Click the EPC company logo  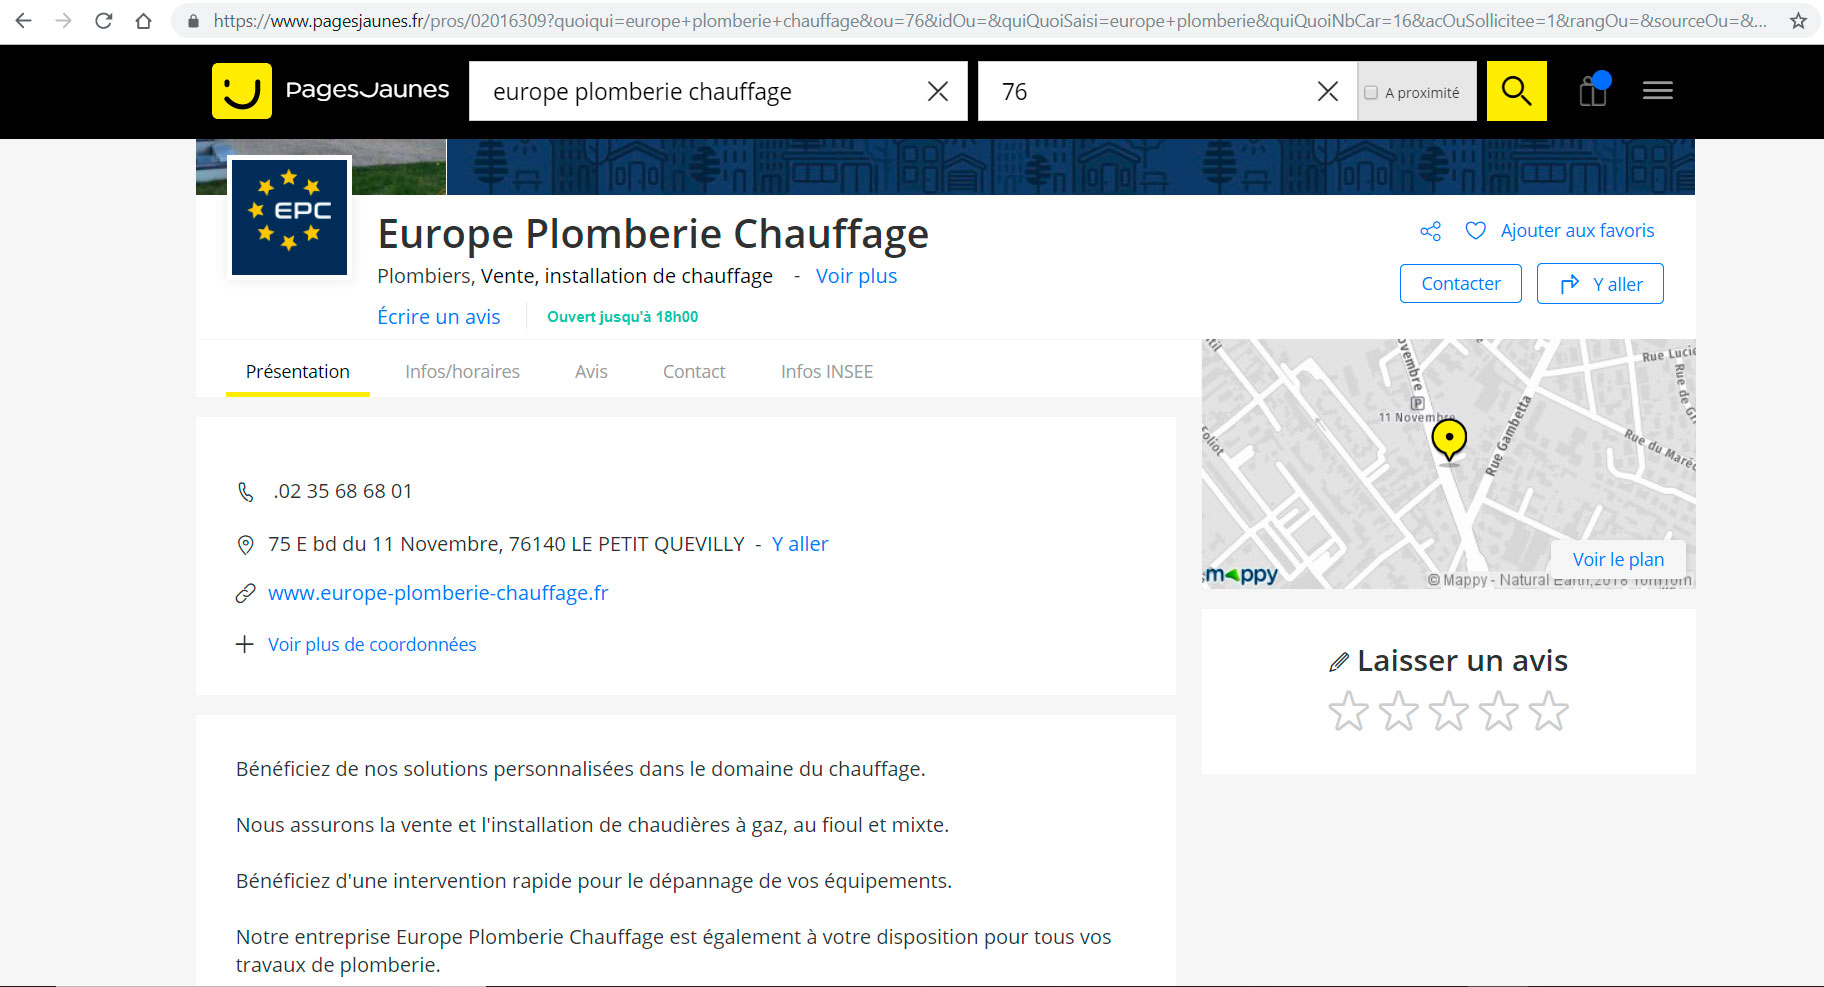click(x=289, y=216)
